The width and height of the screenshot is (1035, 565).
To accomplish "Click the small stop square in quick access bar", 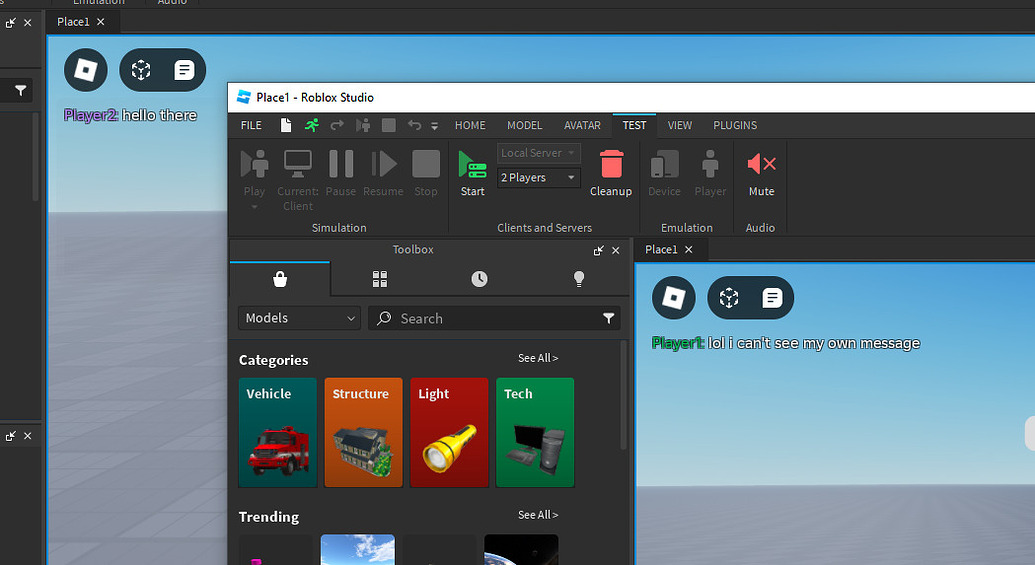I will coord(389,125).
